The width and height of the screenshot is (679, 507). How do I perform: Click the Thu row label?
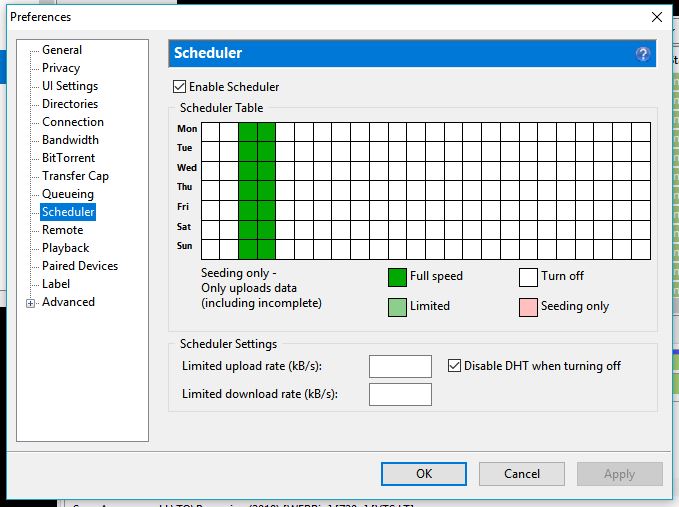184,187
